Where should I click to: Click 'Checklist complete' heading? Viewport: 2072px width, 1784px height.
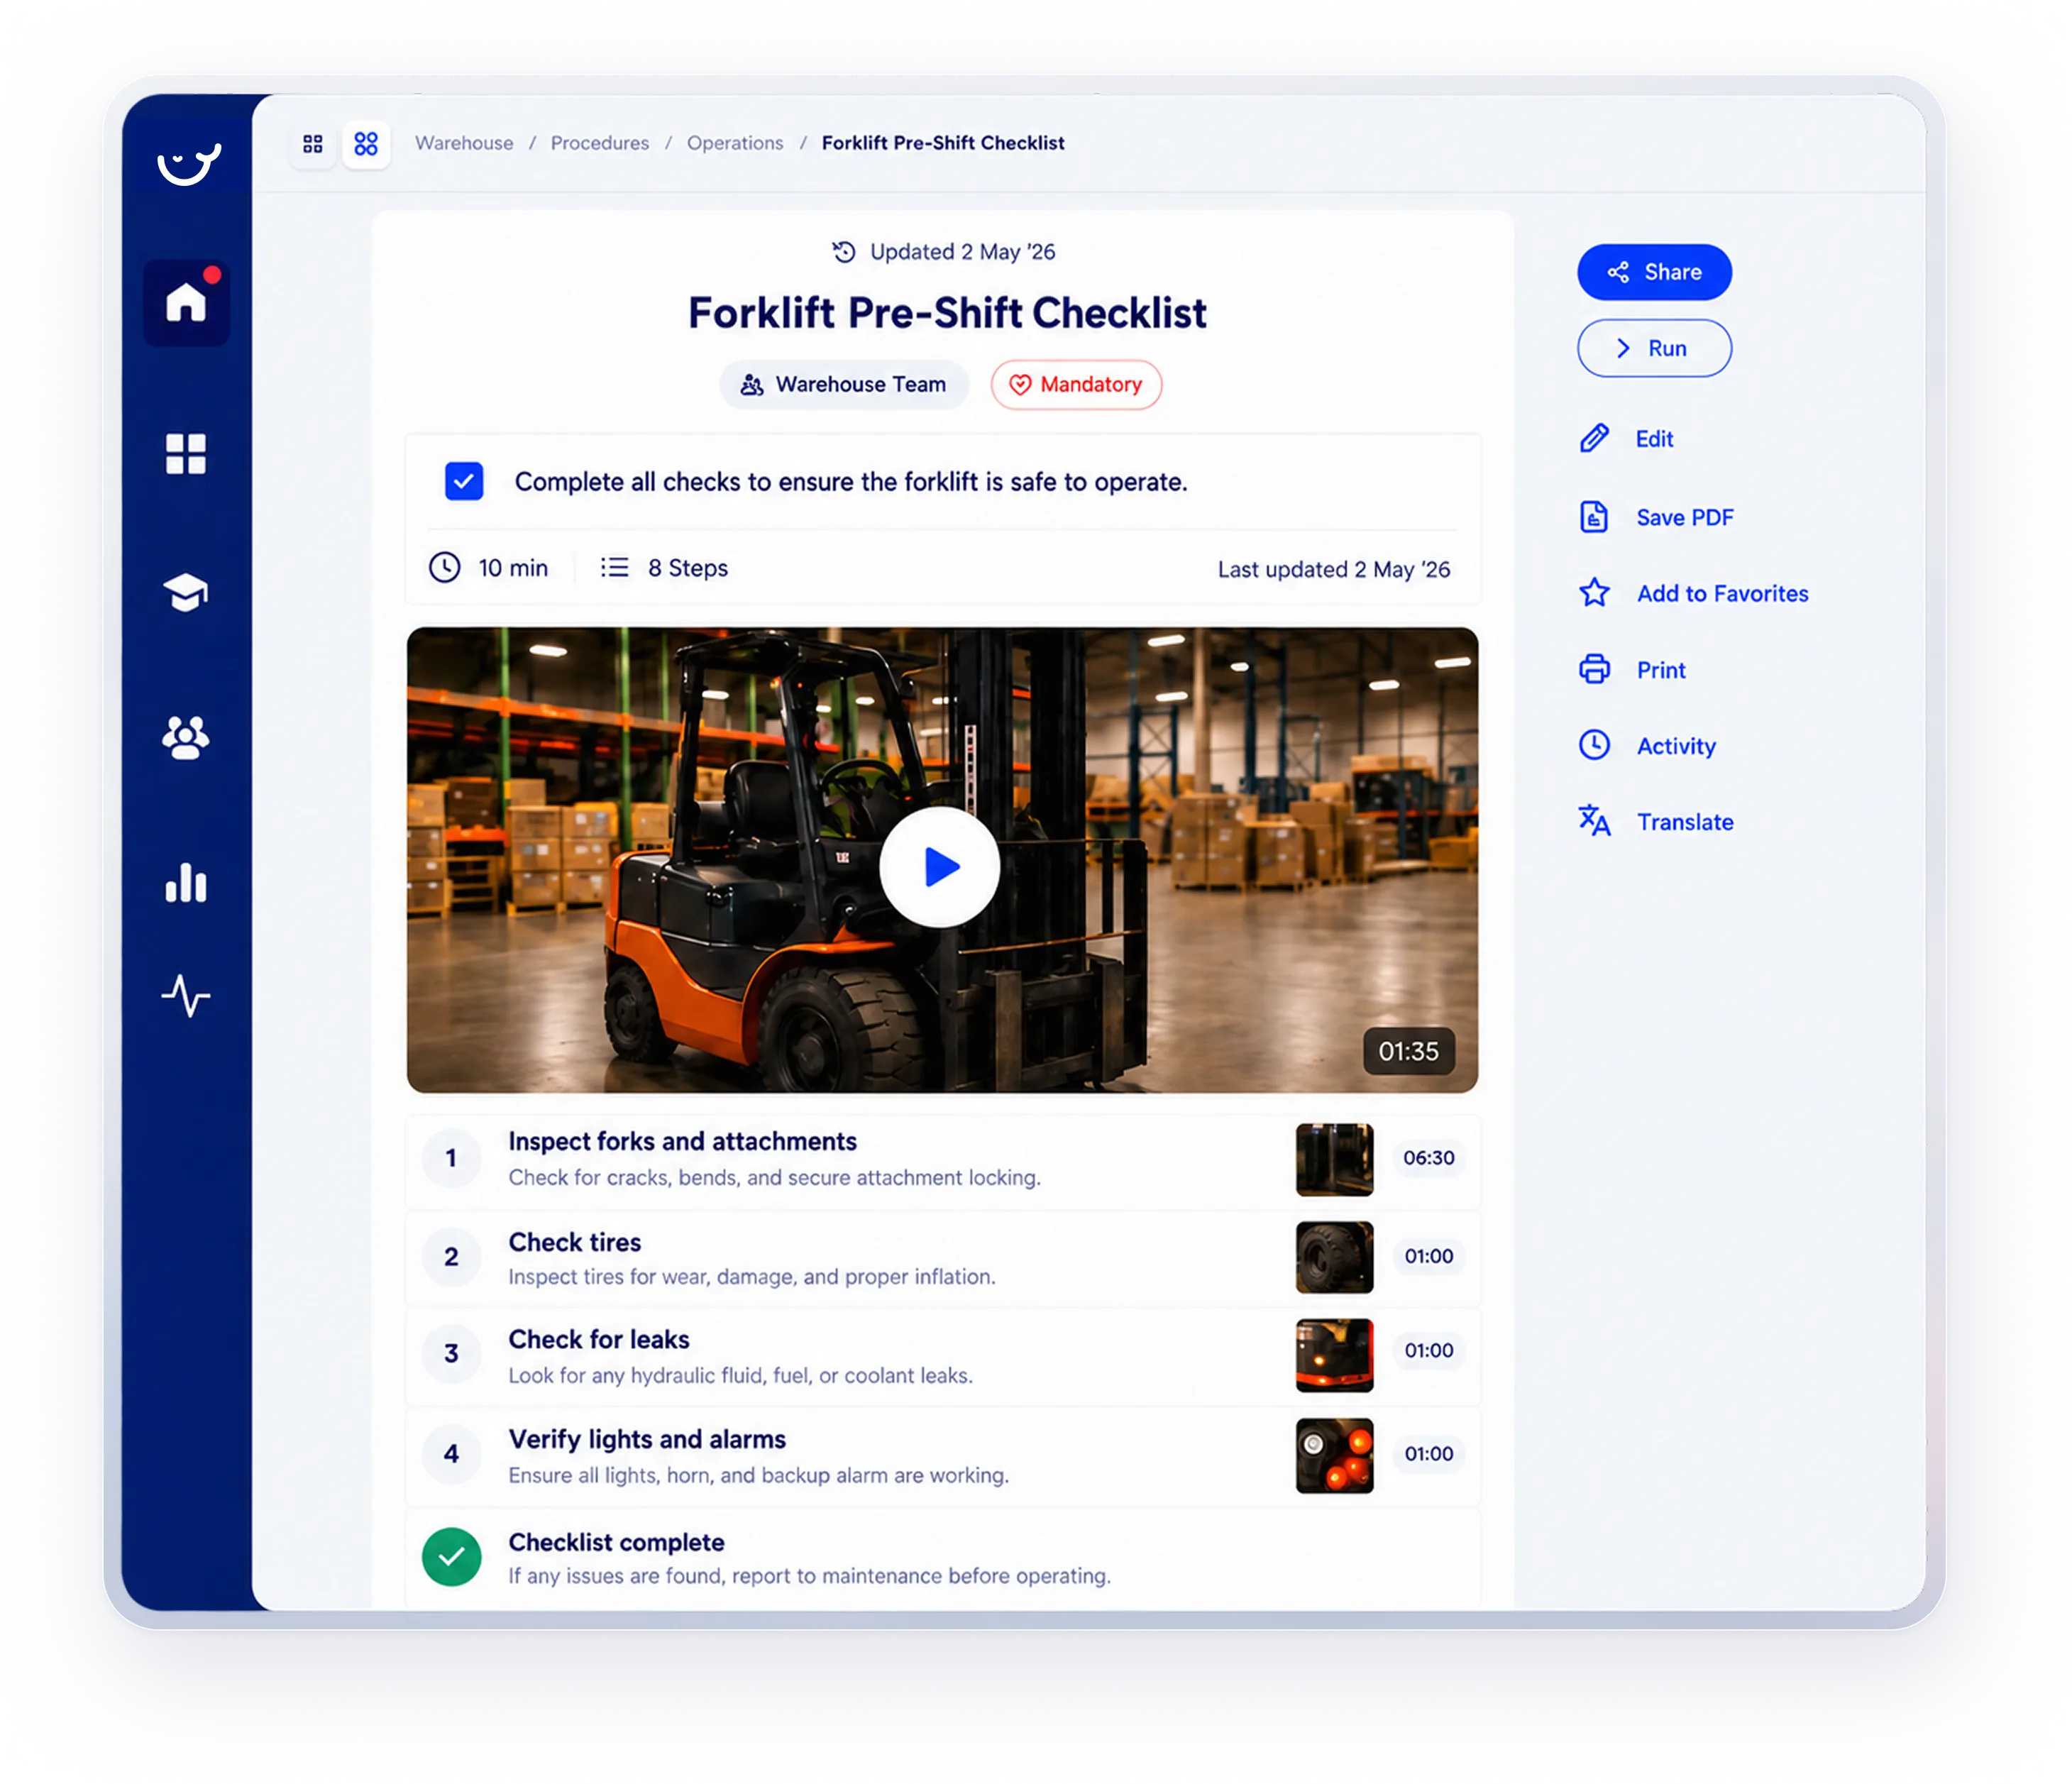pos(616,1543)
